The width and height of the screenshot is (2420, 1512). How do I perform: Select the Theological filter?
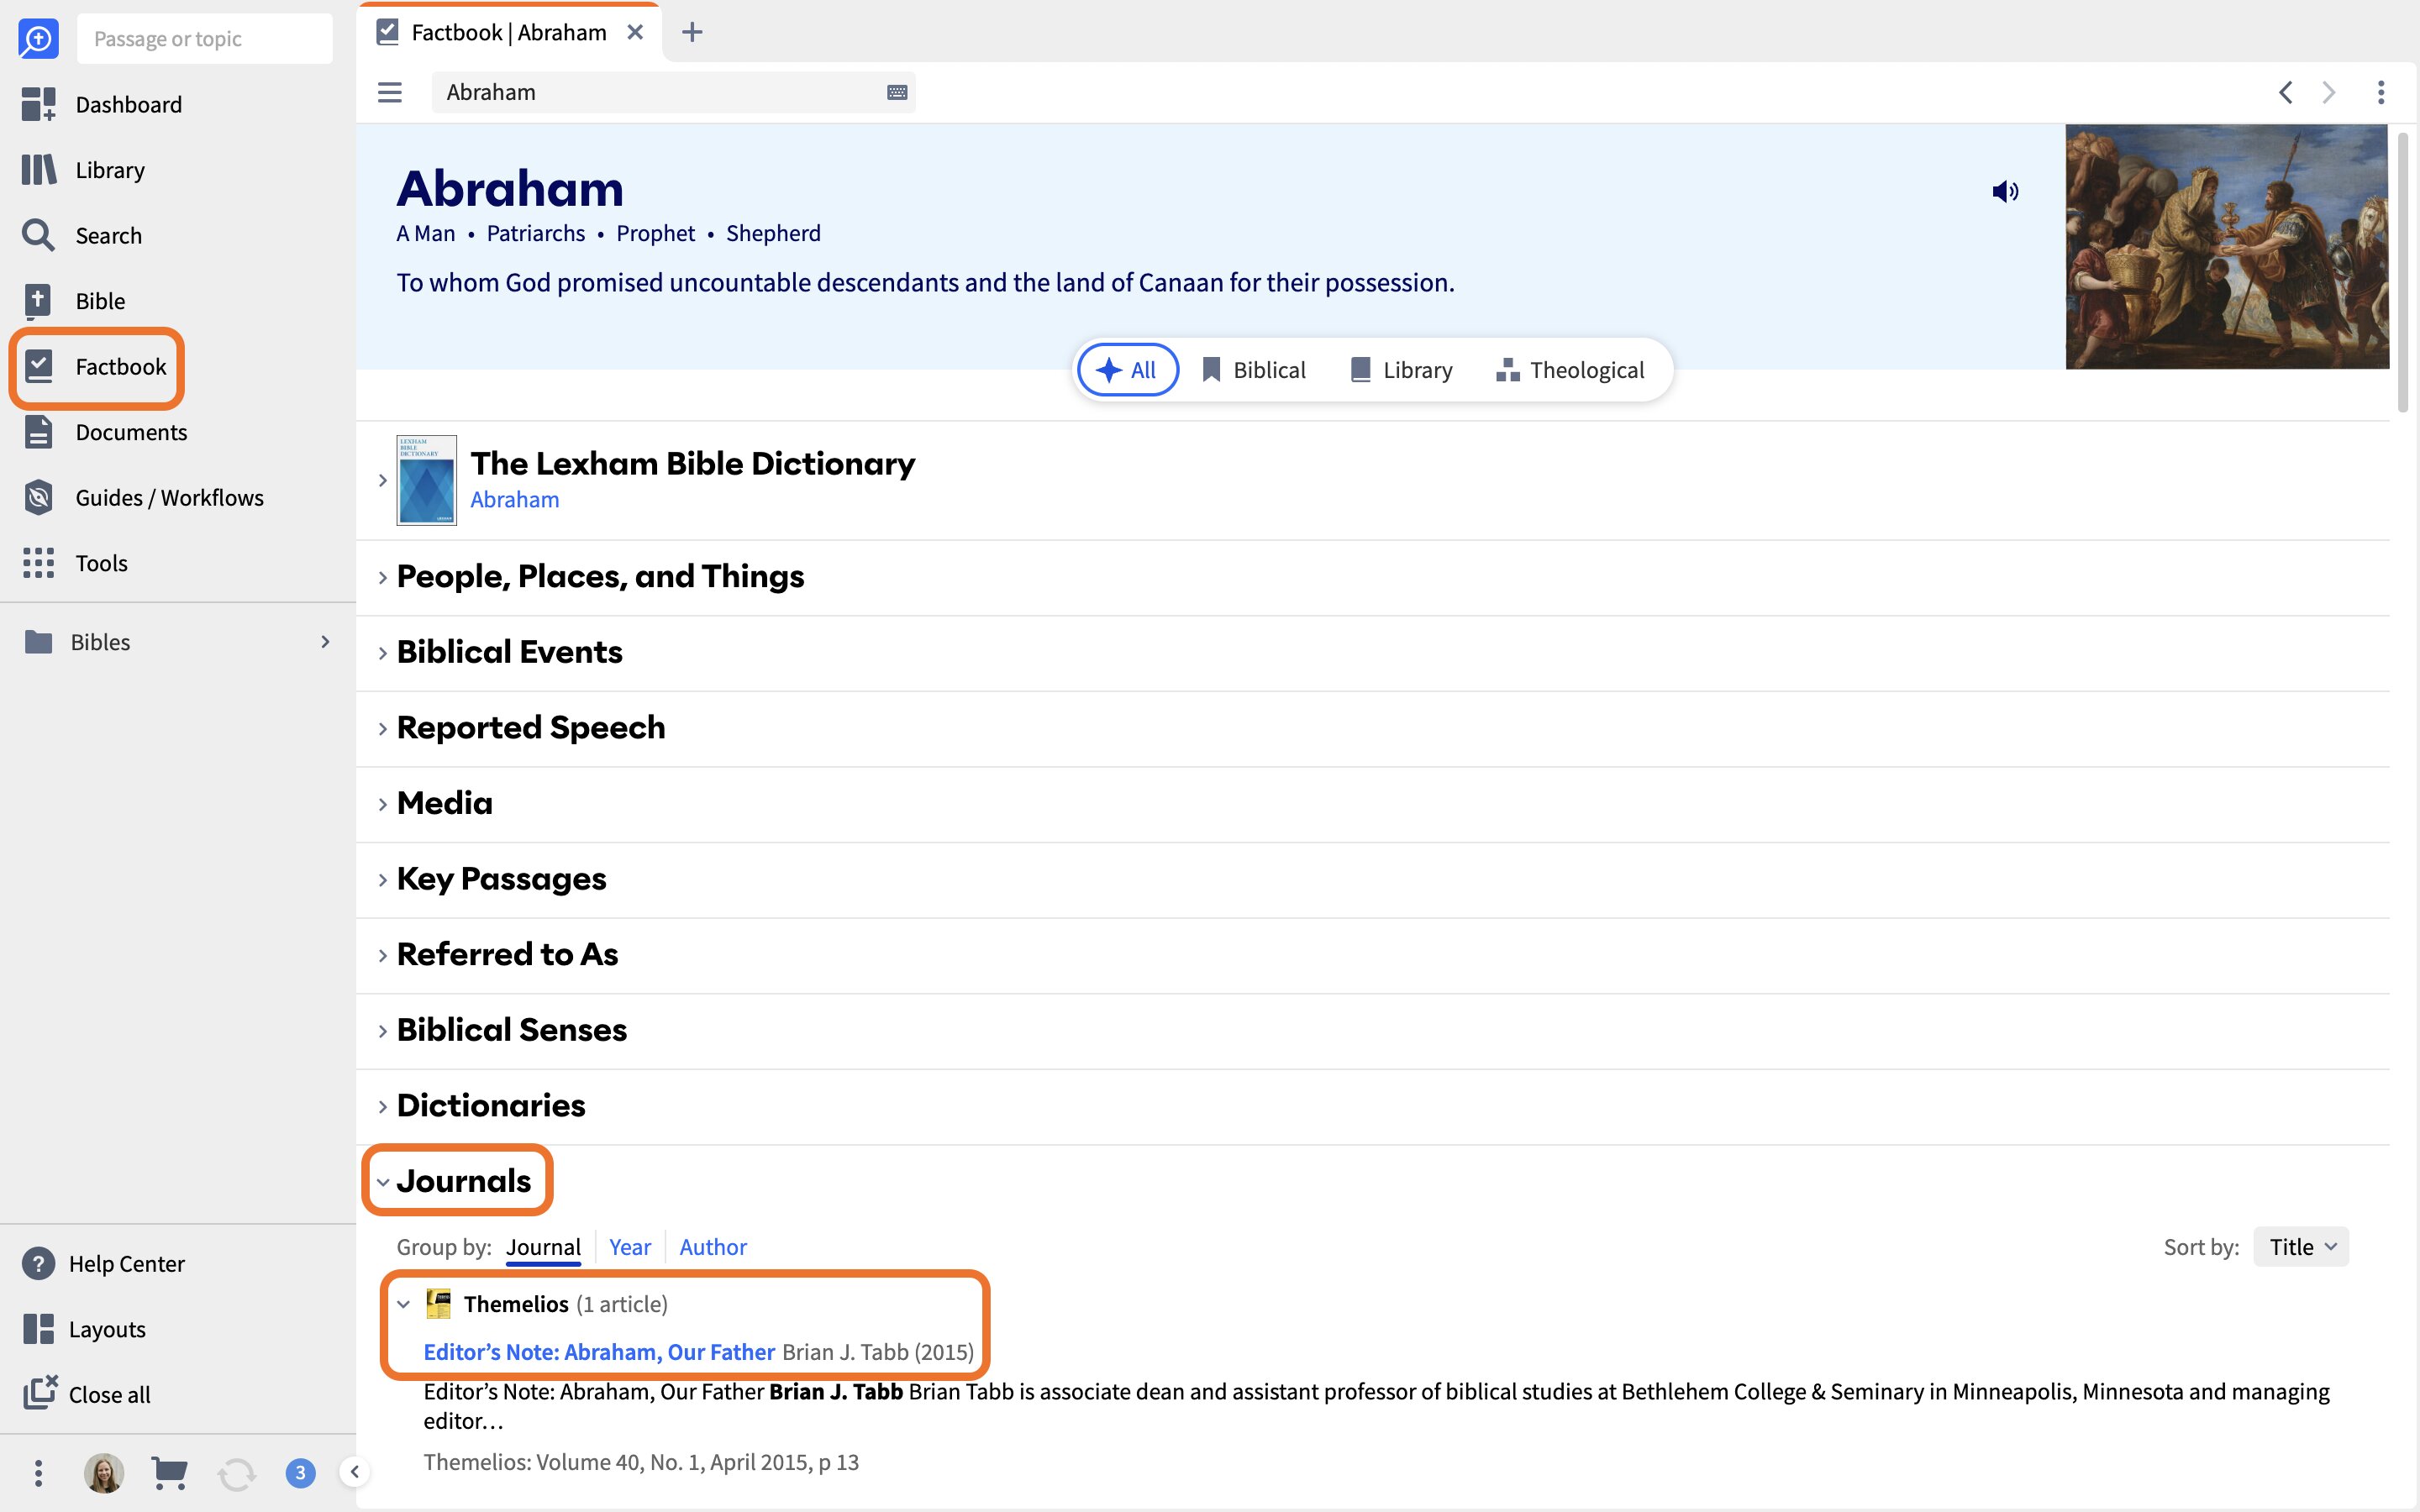point(1569,370)
